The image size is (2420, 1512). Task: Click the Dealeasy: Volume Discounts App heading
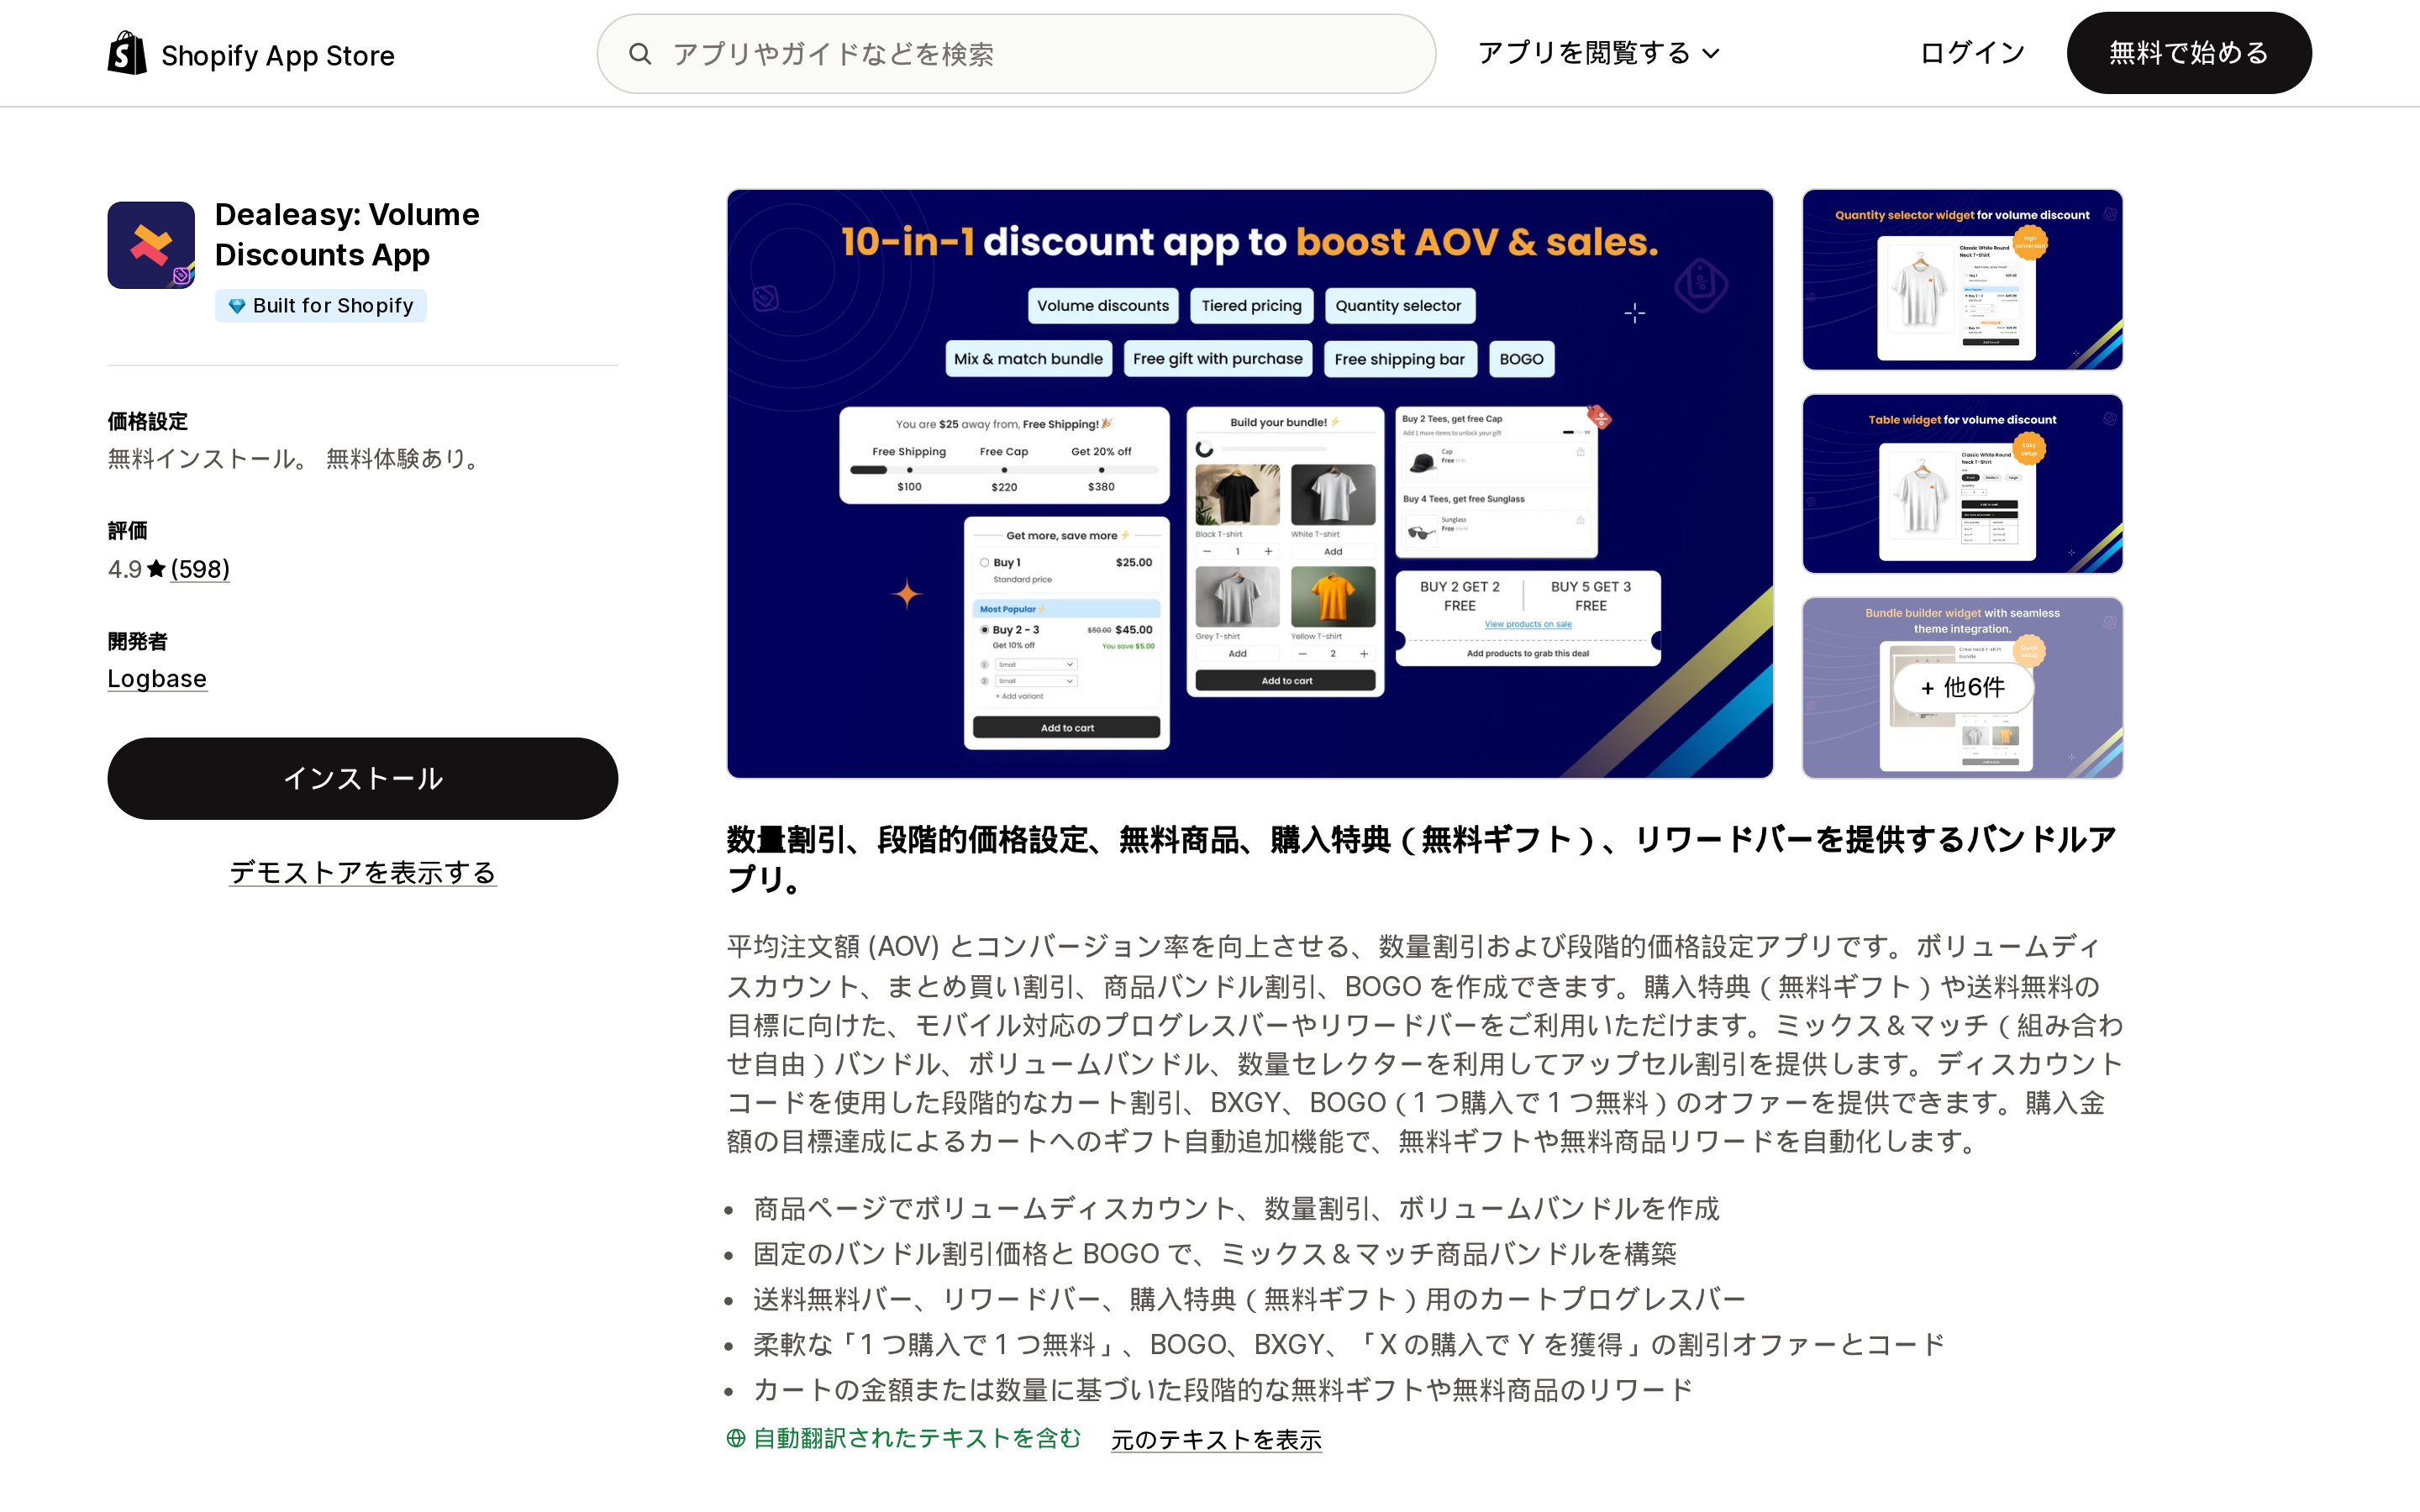click(347, 234)
